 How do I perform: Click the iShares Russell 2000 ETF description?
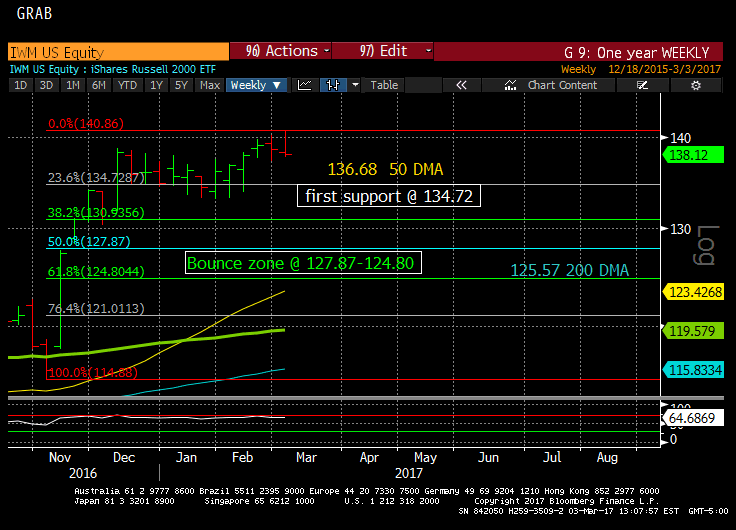[153, 69]
